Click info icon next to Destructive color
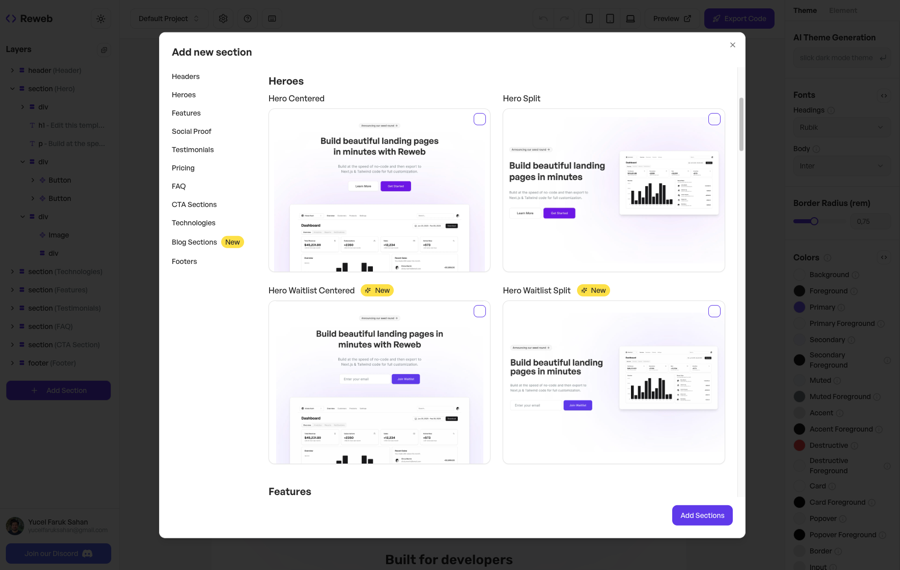 [x=854, y=445]
